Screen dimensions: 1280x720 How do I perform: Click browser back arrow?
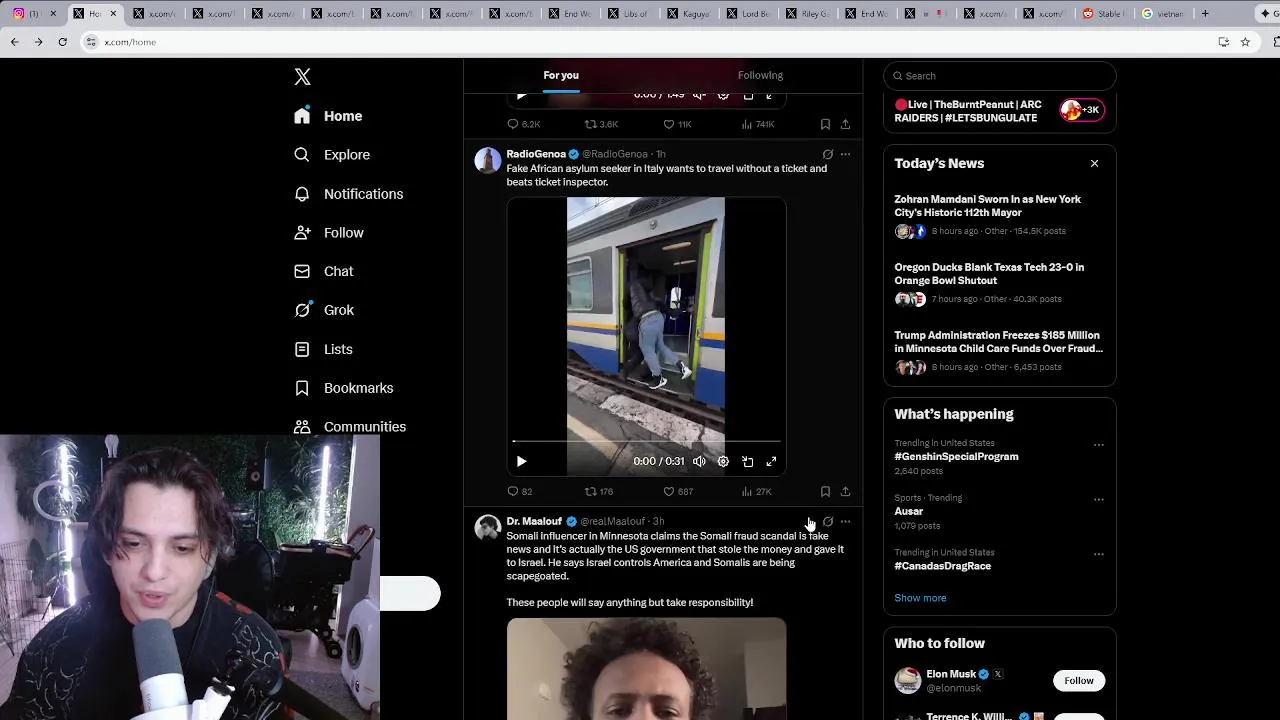click(x=14, y=42)
